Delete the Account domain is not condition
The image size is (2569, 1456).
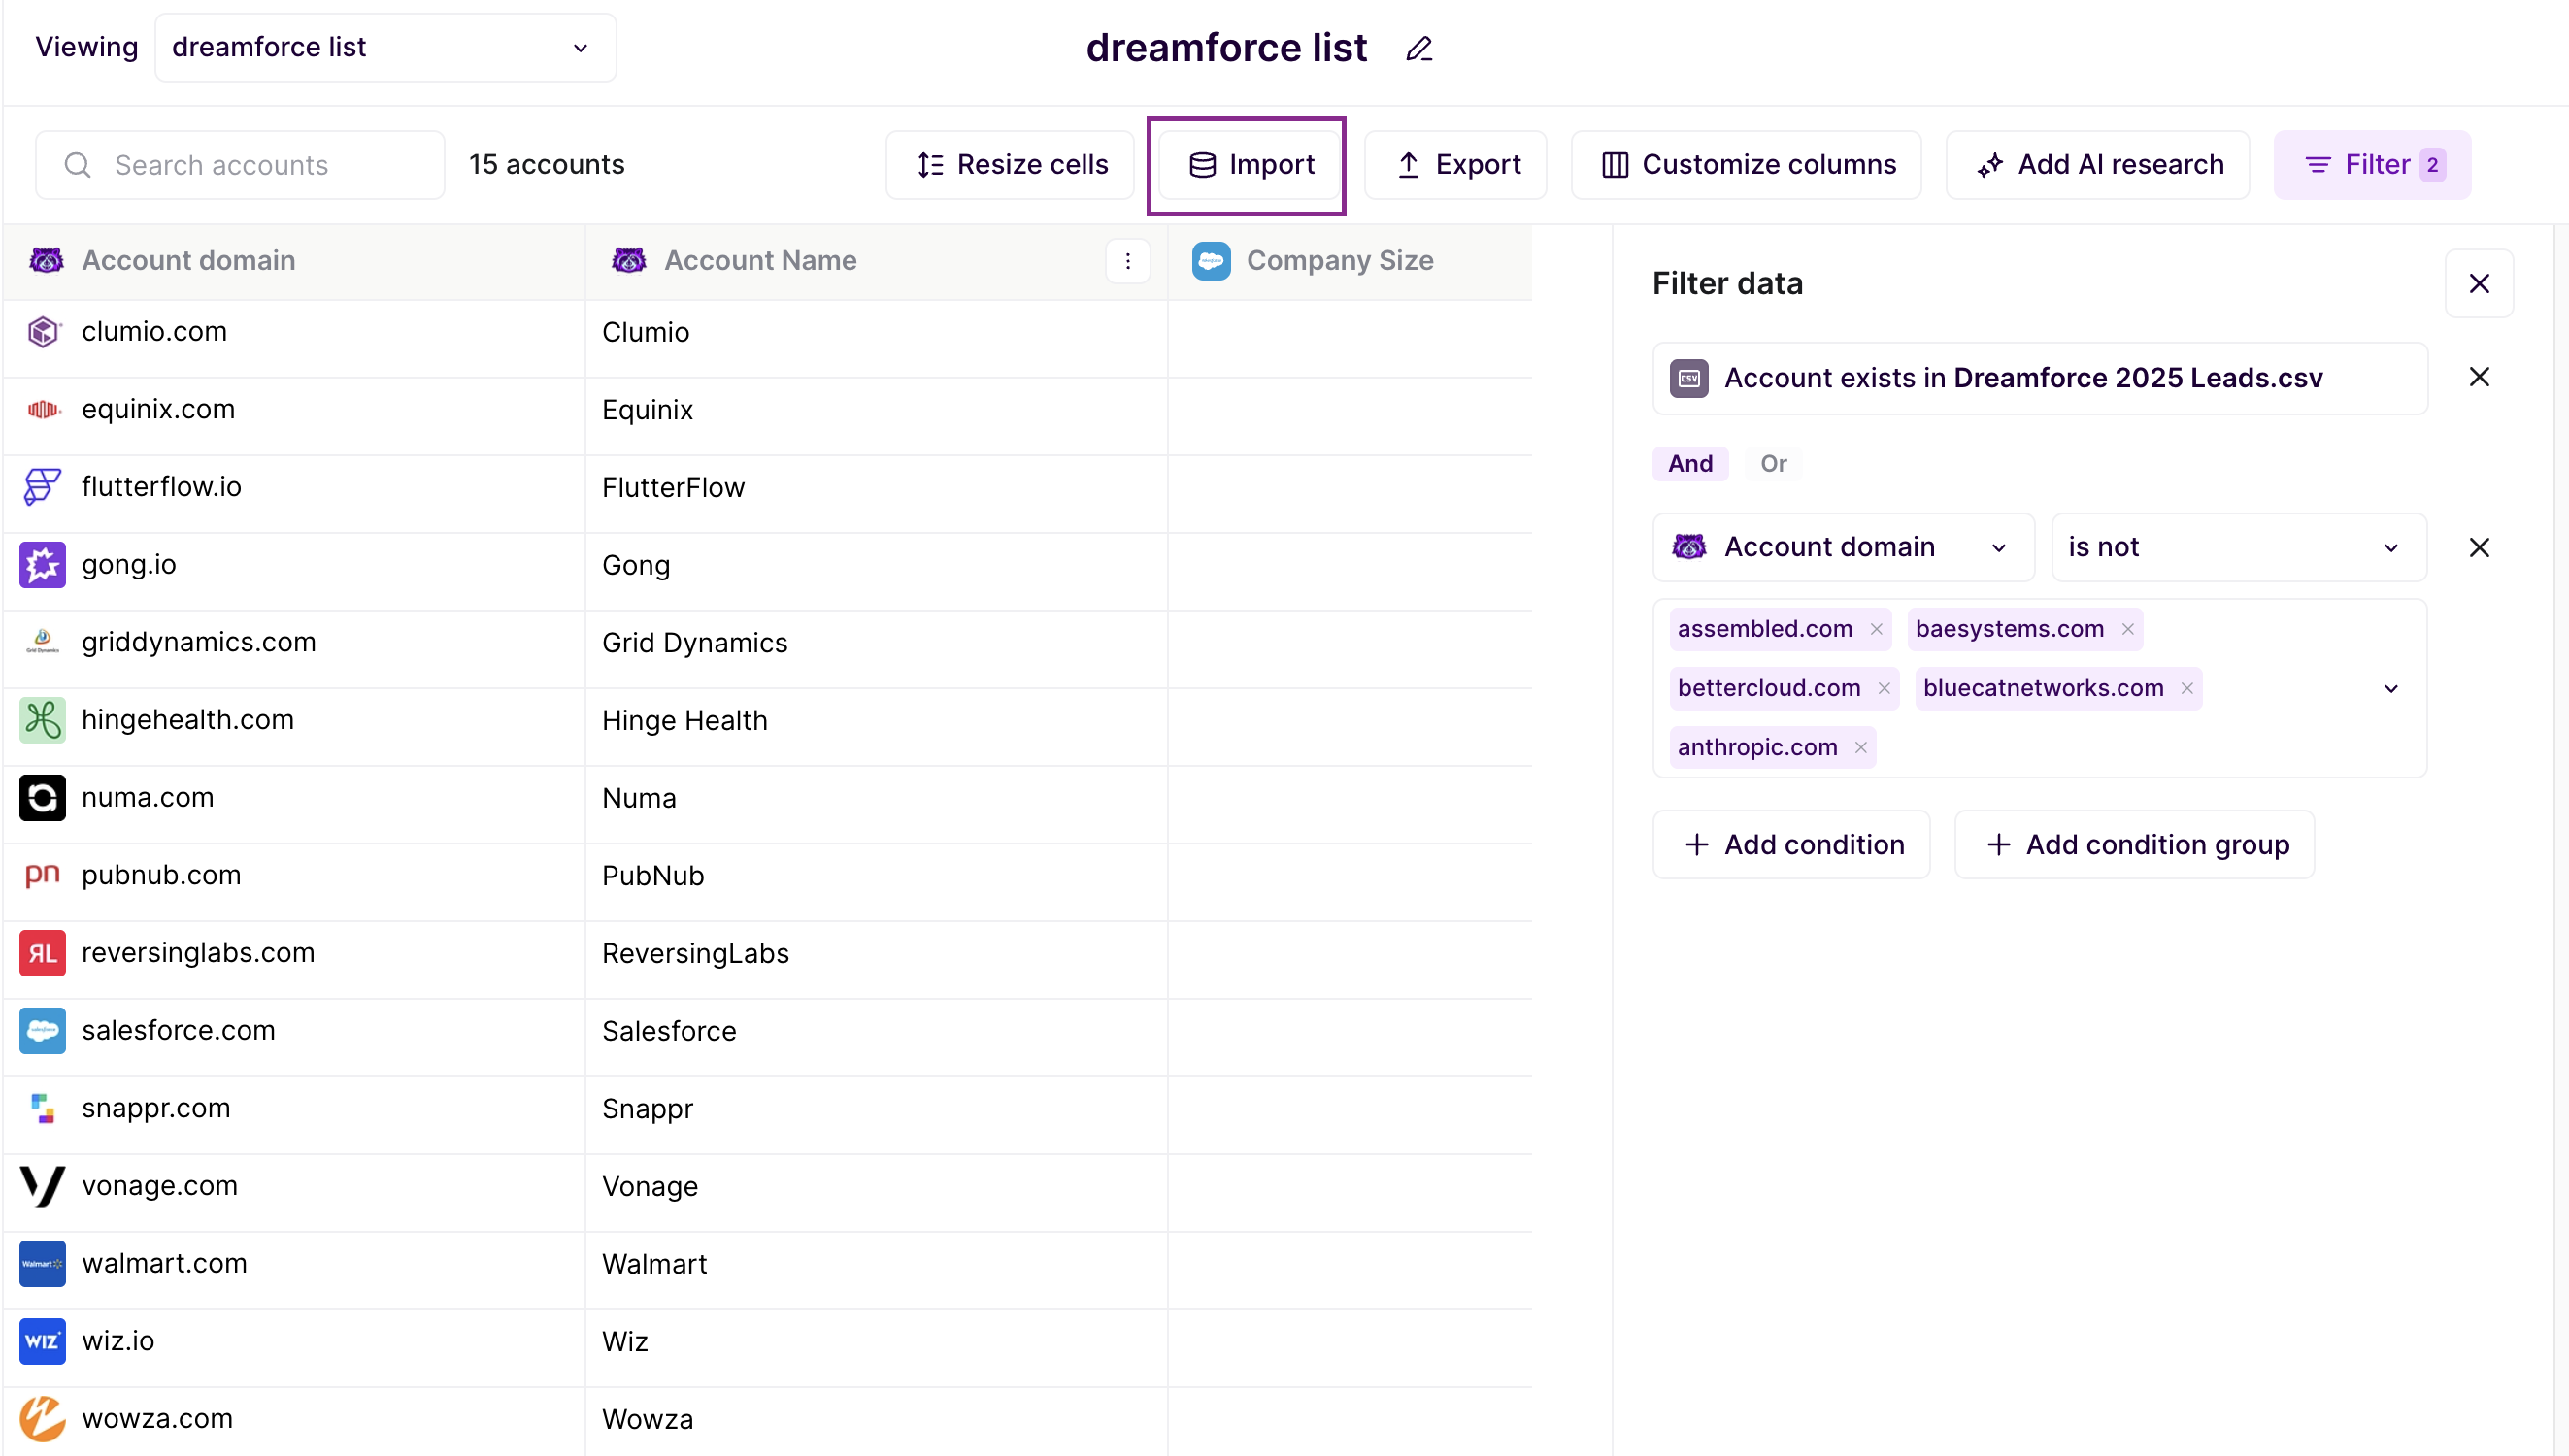point(2479,548)
